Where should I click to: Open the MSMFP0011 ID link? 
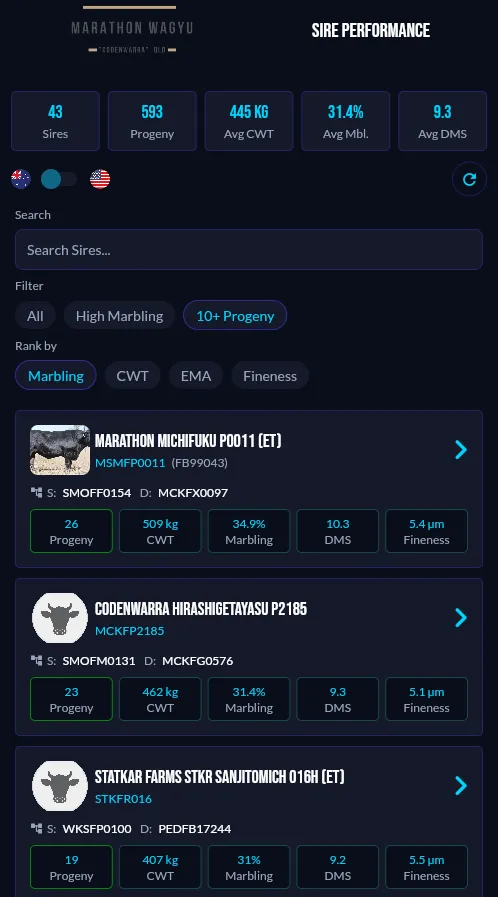130,463
